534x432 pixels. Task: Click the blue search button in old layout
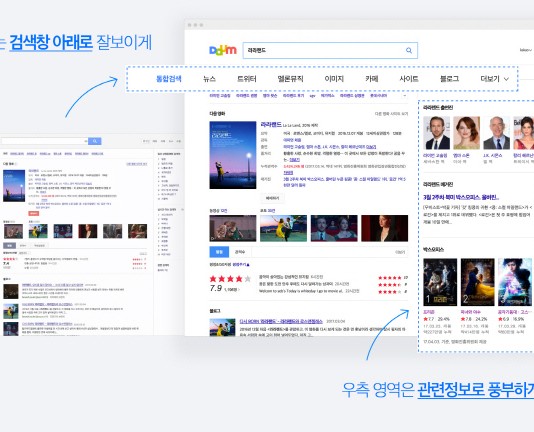point(95,141)
